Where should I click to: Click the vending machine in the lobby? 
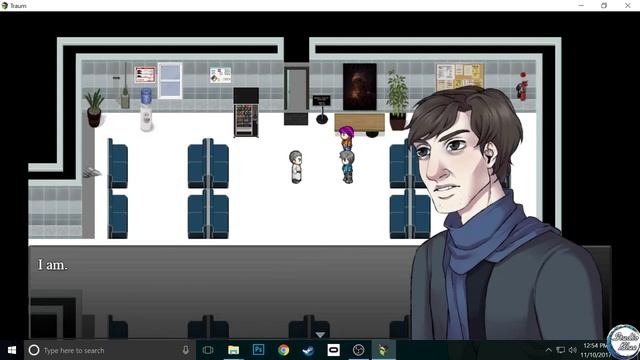coord(246,113)
